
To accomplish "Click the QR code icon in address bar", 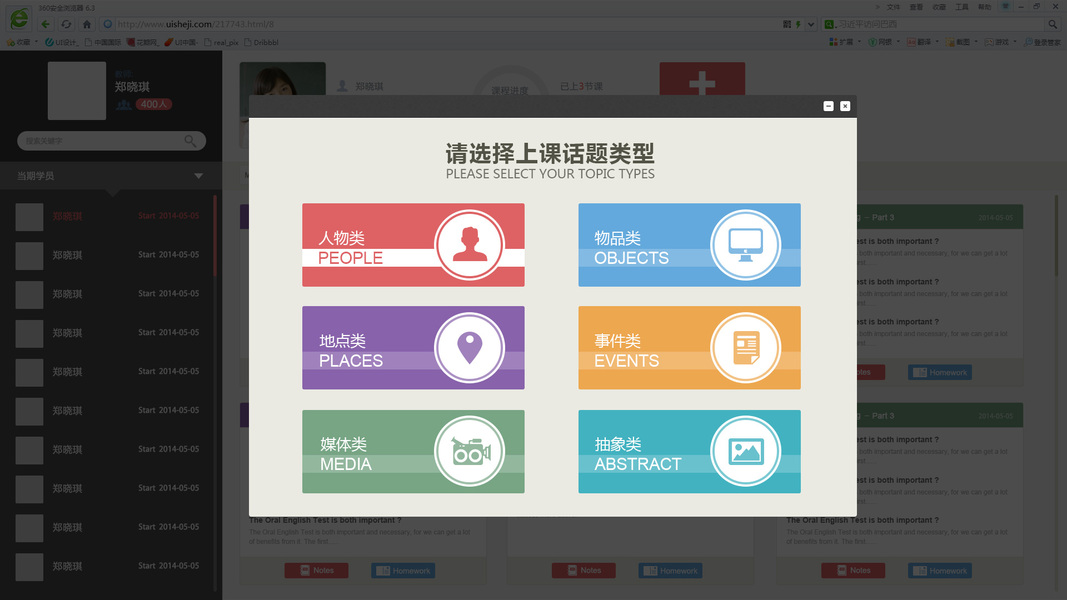I will click(787, 24).
